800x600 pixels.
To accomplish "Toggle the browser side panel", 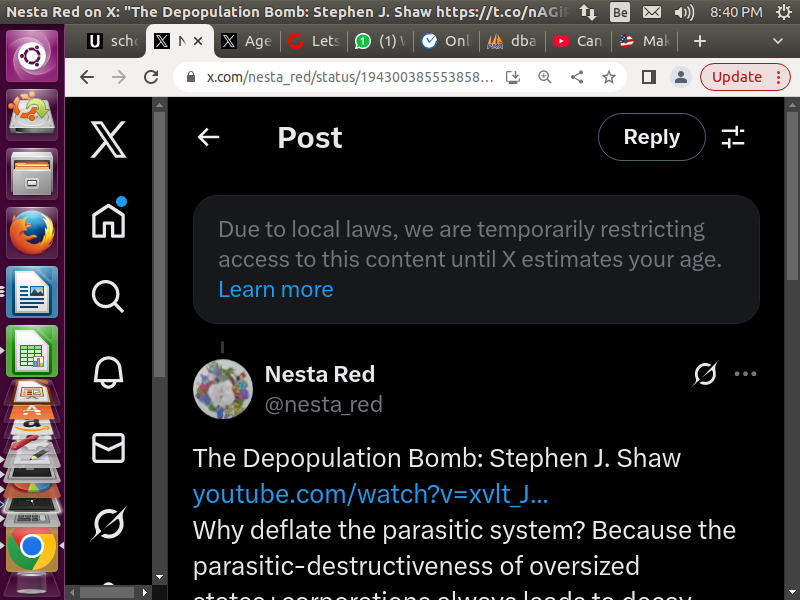I will pos(648,78).
